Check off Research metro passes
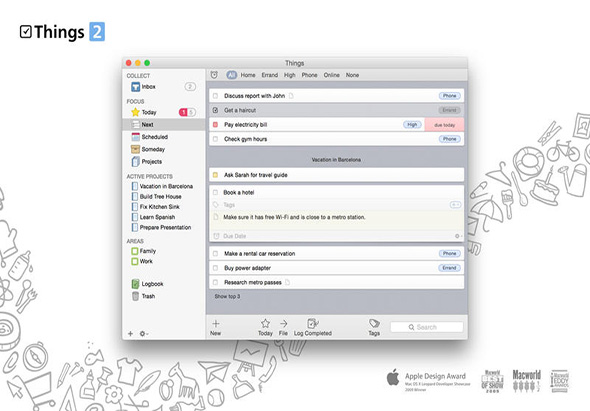590x411 pixels. pos(216,282)
